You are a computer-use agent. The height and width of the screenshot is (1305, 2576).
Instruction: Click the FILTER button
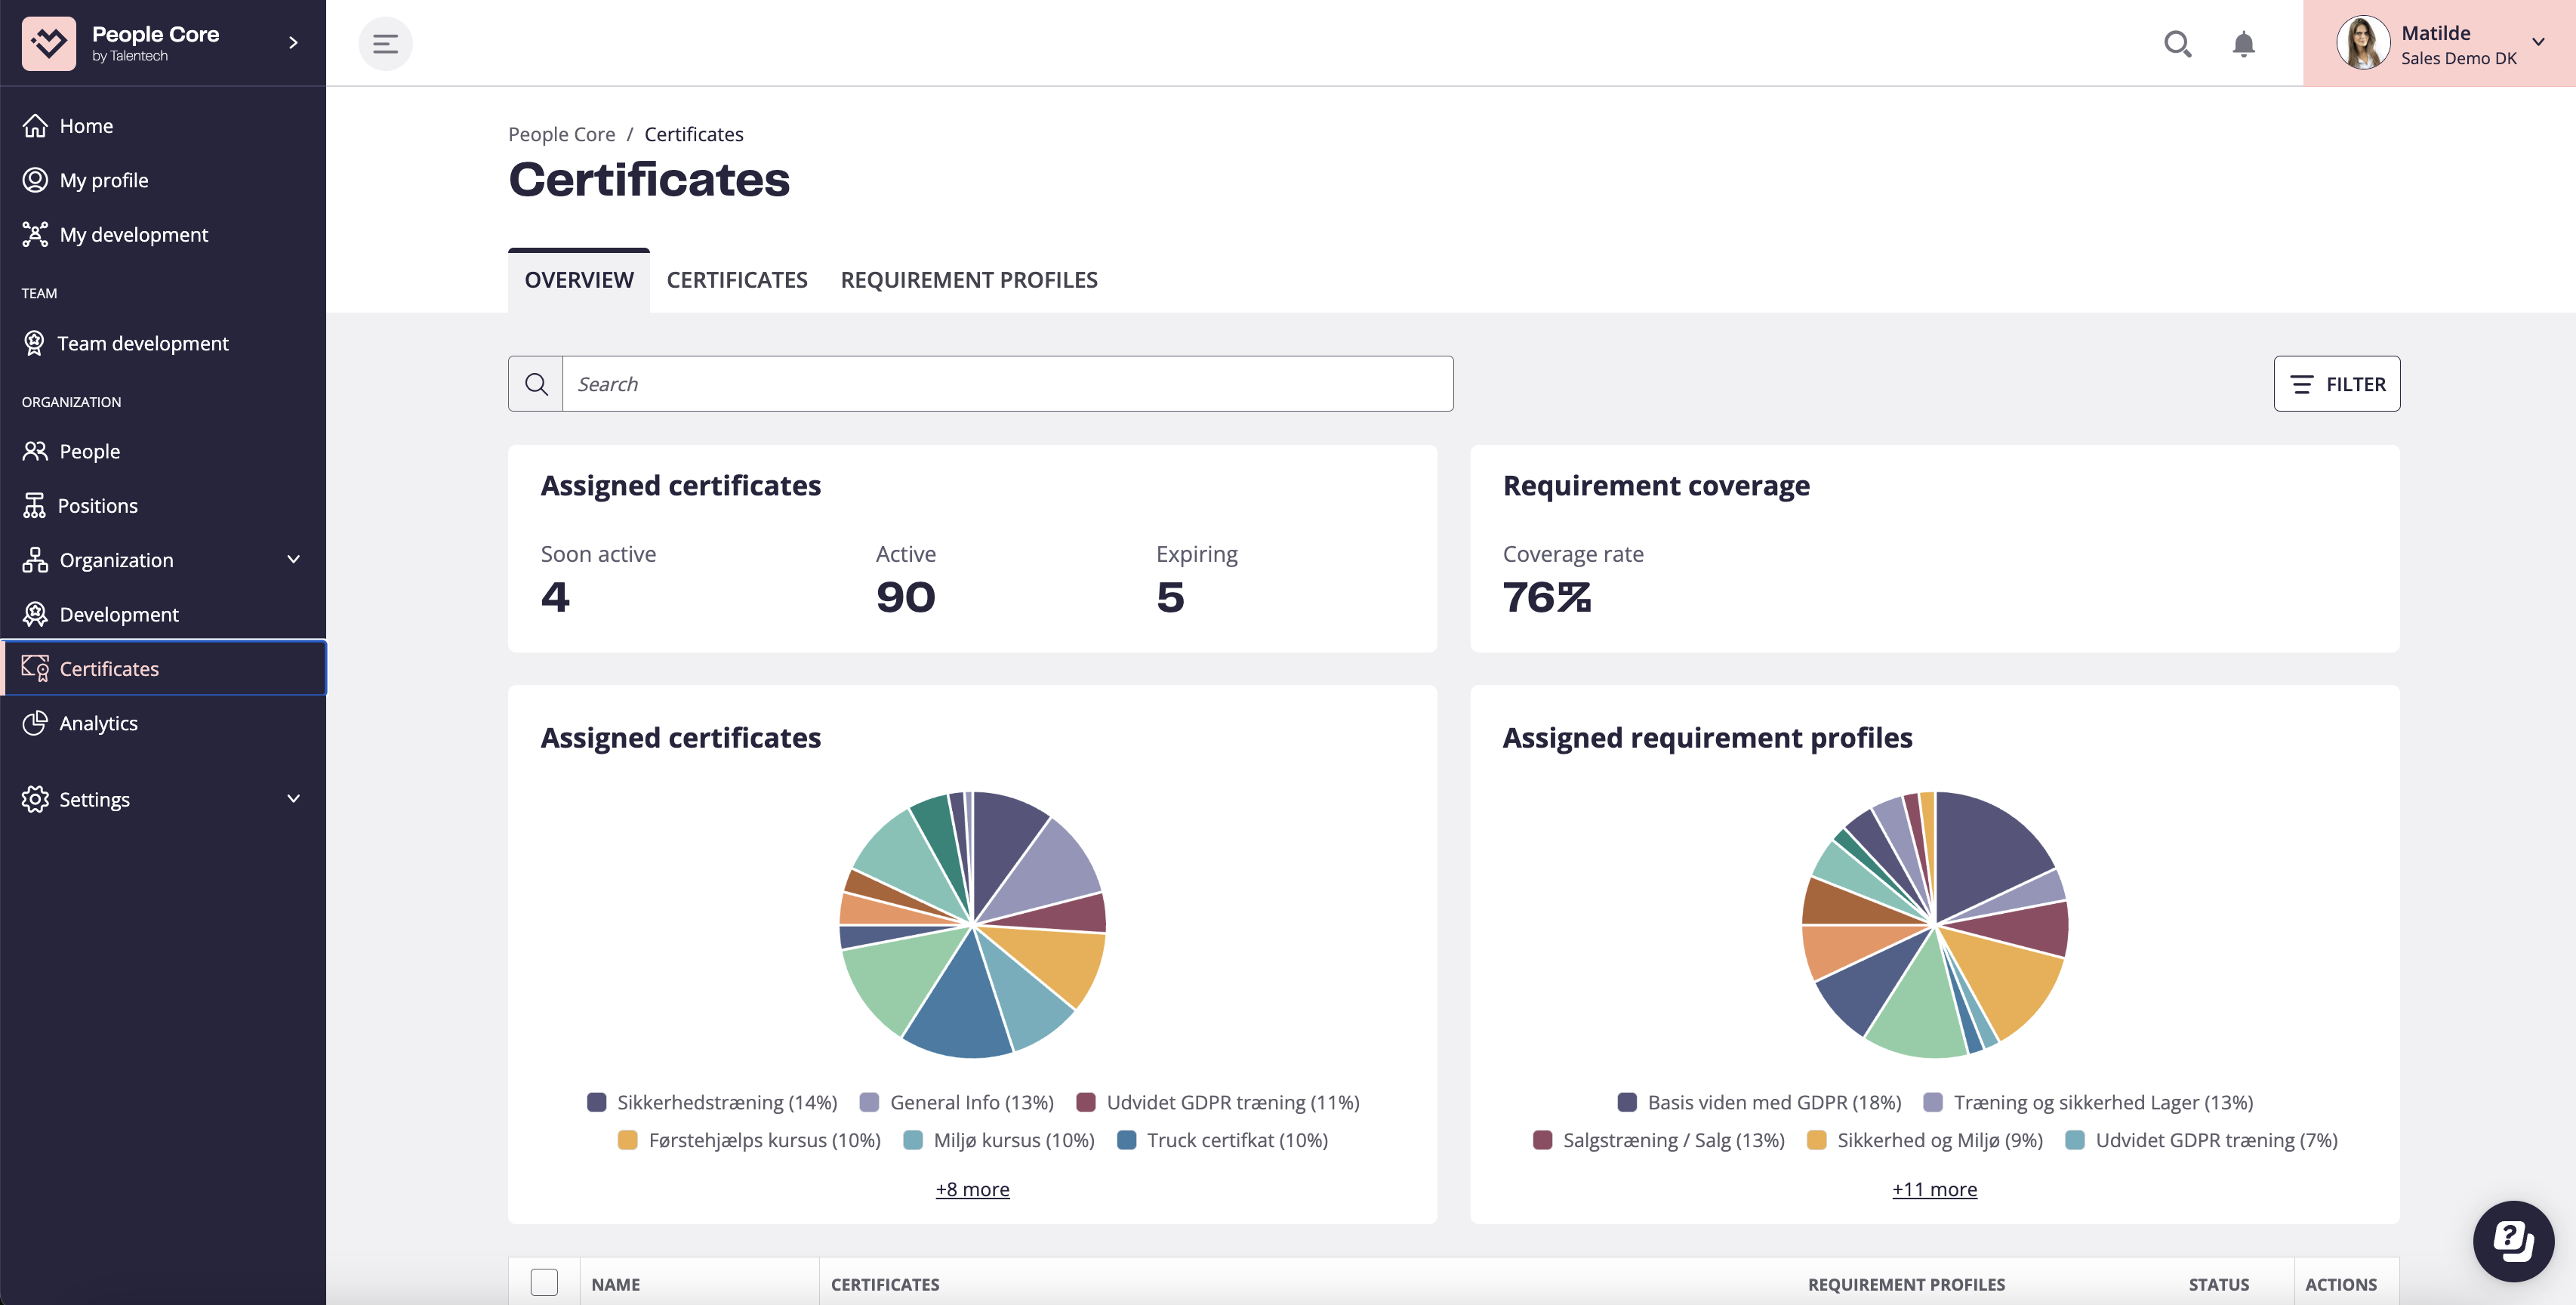[2337, 383]
